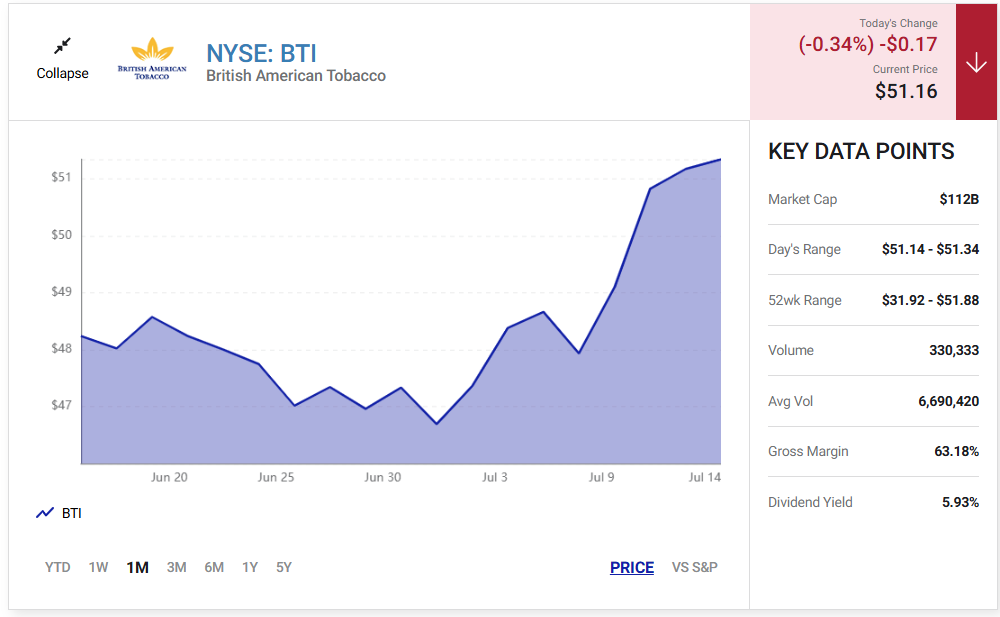Select the YTD time range

57,567
